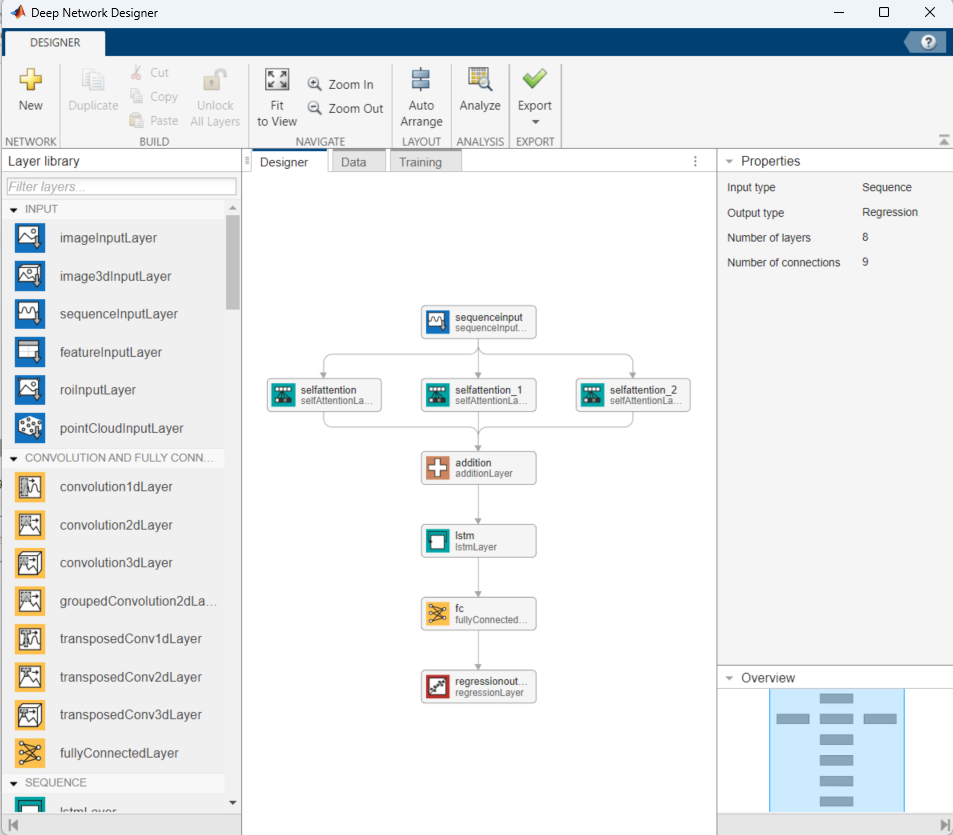
Task: Select the selfattention_2 node on canvas
Action: click(x=633, y=395)
